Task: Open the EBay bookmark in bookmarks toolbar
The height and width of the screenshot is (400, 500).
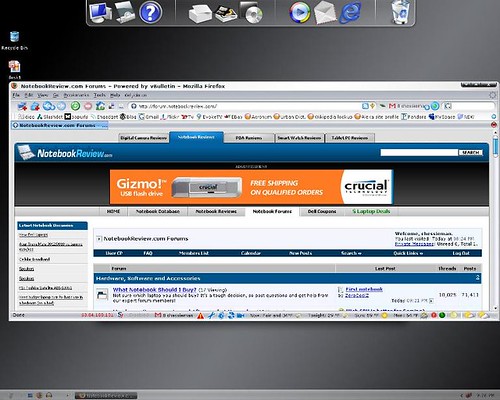Action: click(x=233, y=117)
